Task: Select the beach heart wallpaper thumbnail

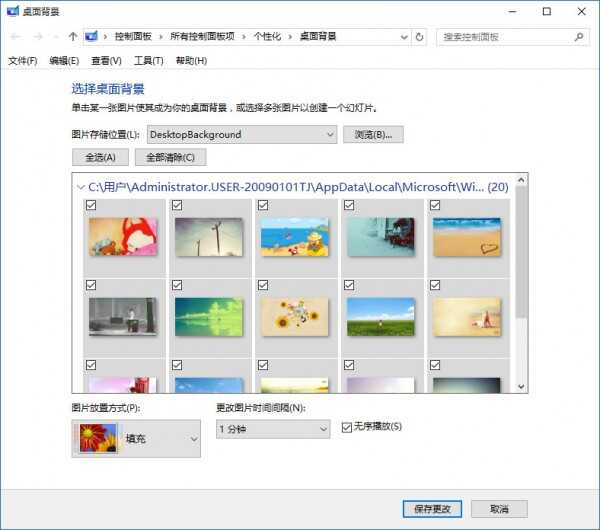Action: point(466,237)
